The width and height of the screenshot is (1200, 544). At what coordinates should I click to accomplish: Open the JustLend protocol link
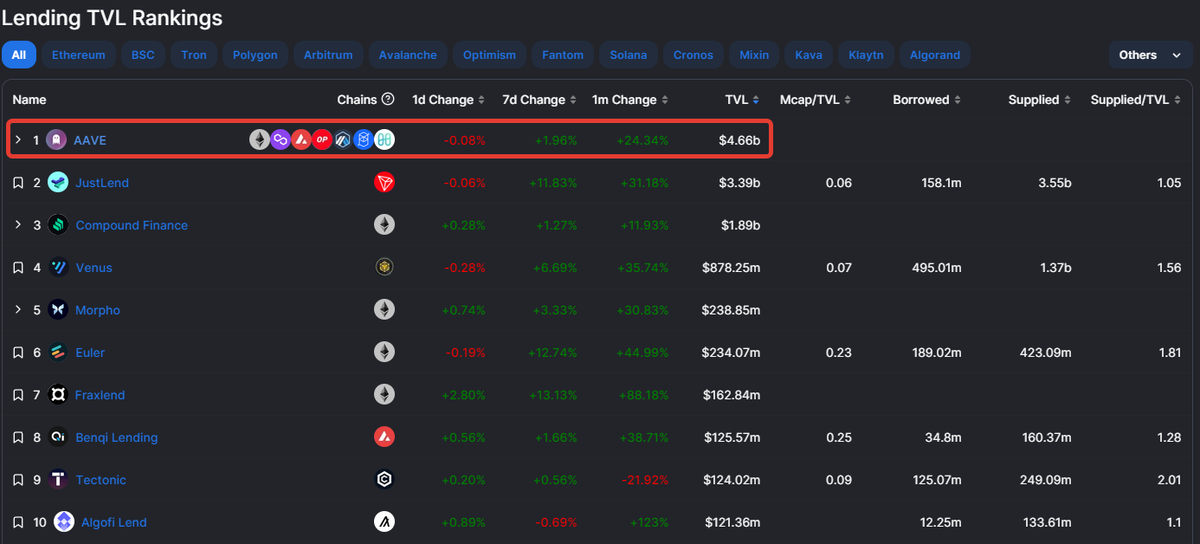pyautogui.click(x=102, y=183)
